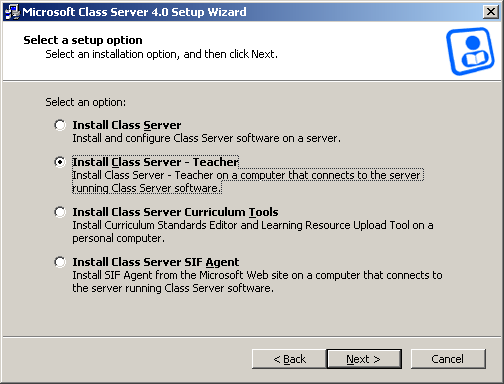Click the SIF Agent Microsoft Web site description
The image size is (504, 384).
(257, 282)
